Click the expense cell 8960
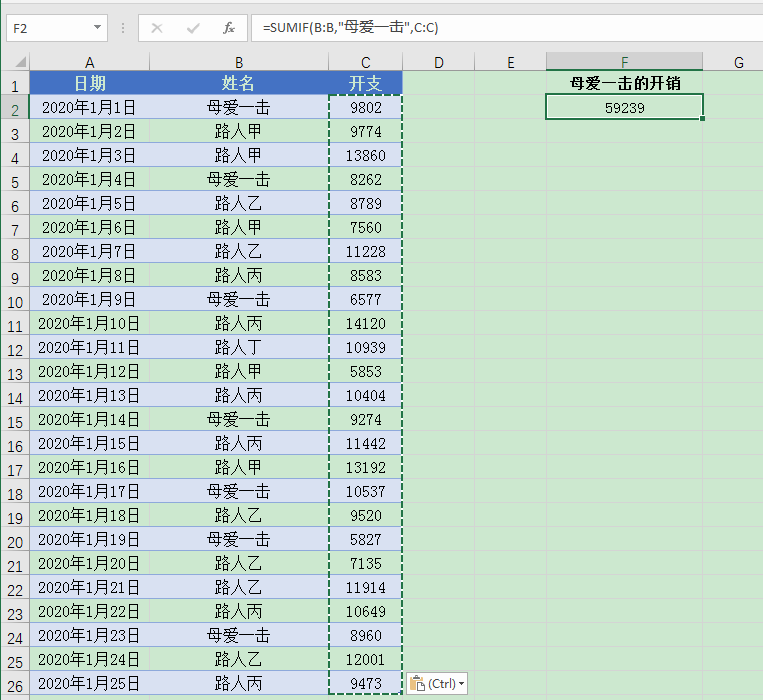 tap(365, 635)
